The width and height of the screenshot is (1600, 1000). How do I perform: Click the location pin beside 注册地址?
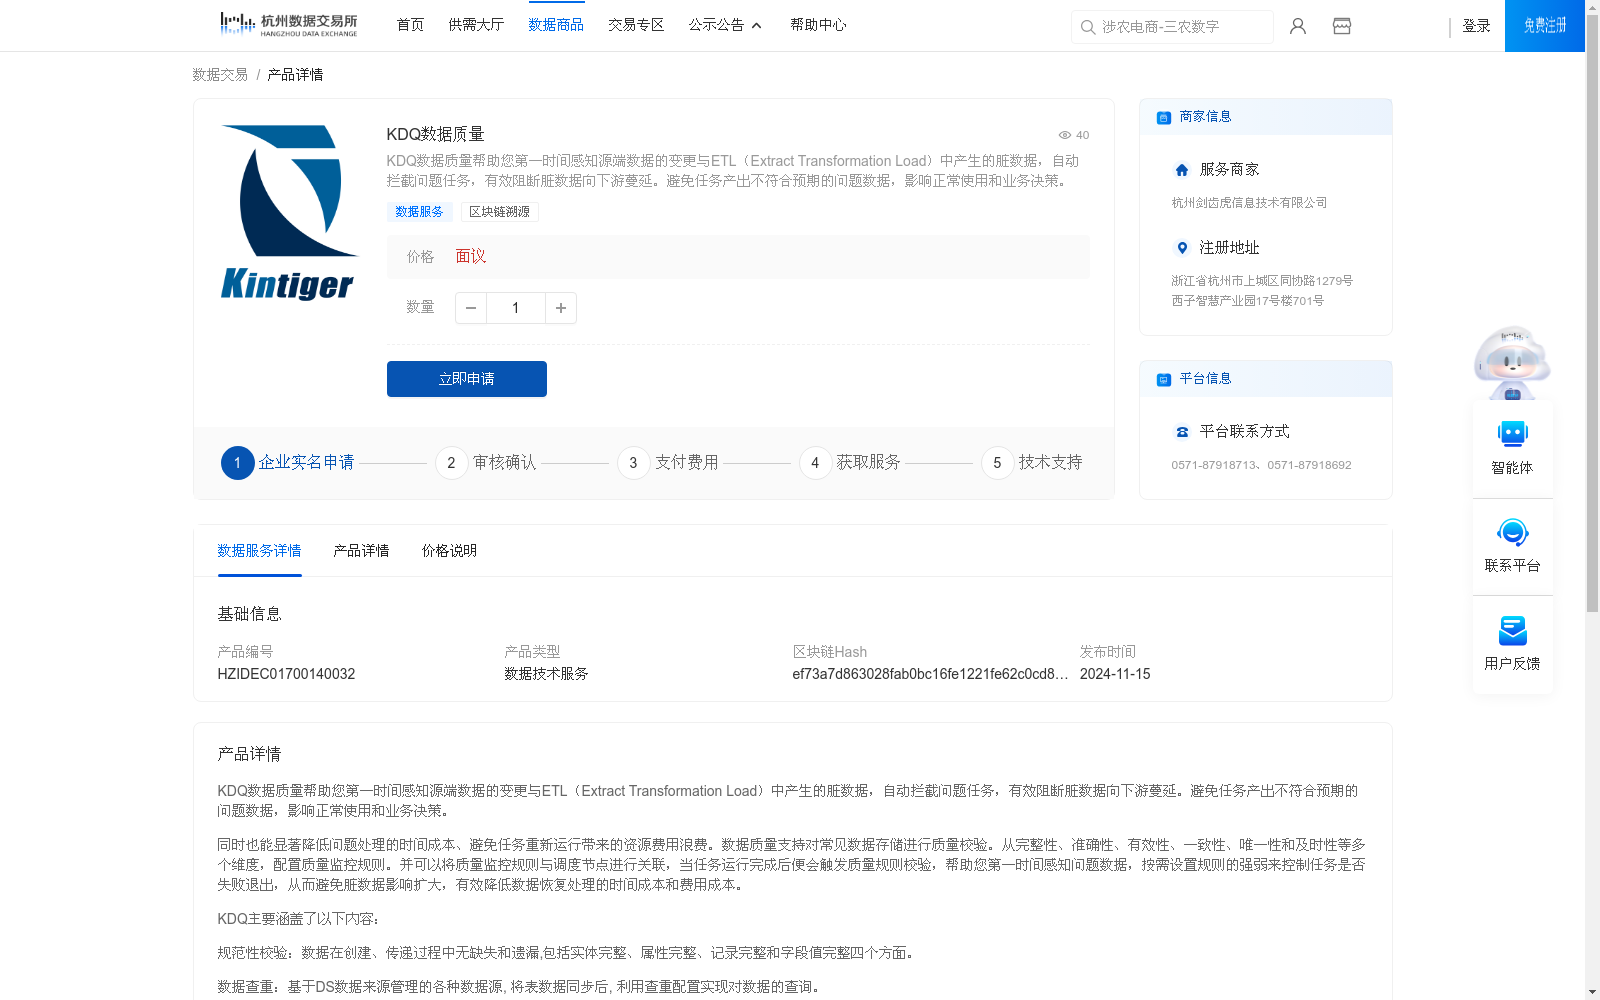coord(1182,248)
